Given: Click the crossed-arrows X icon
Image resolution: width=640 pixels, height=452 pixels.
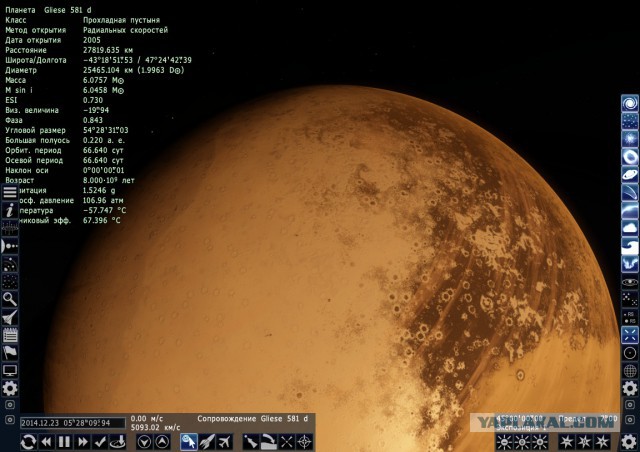Looking at the screenshot, I should coord(287,442).
